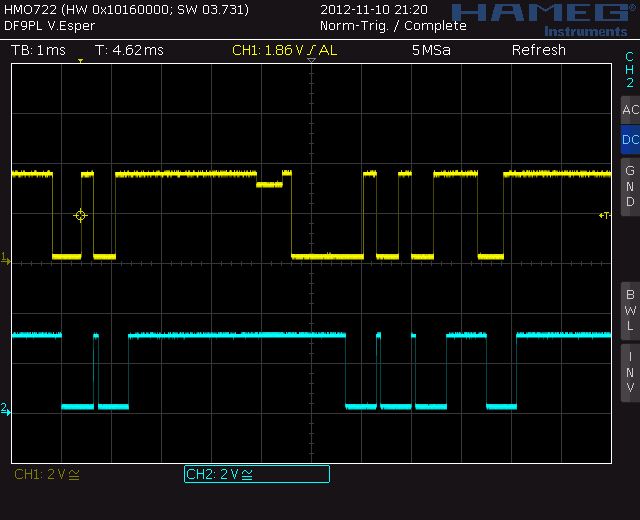Select DC coupling softkey
This screenshot has height=520, width=640.
click(x=630, y=140)
